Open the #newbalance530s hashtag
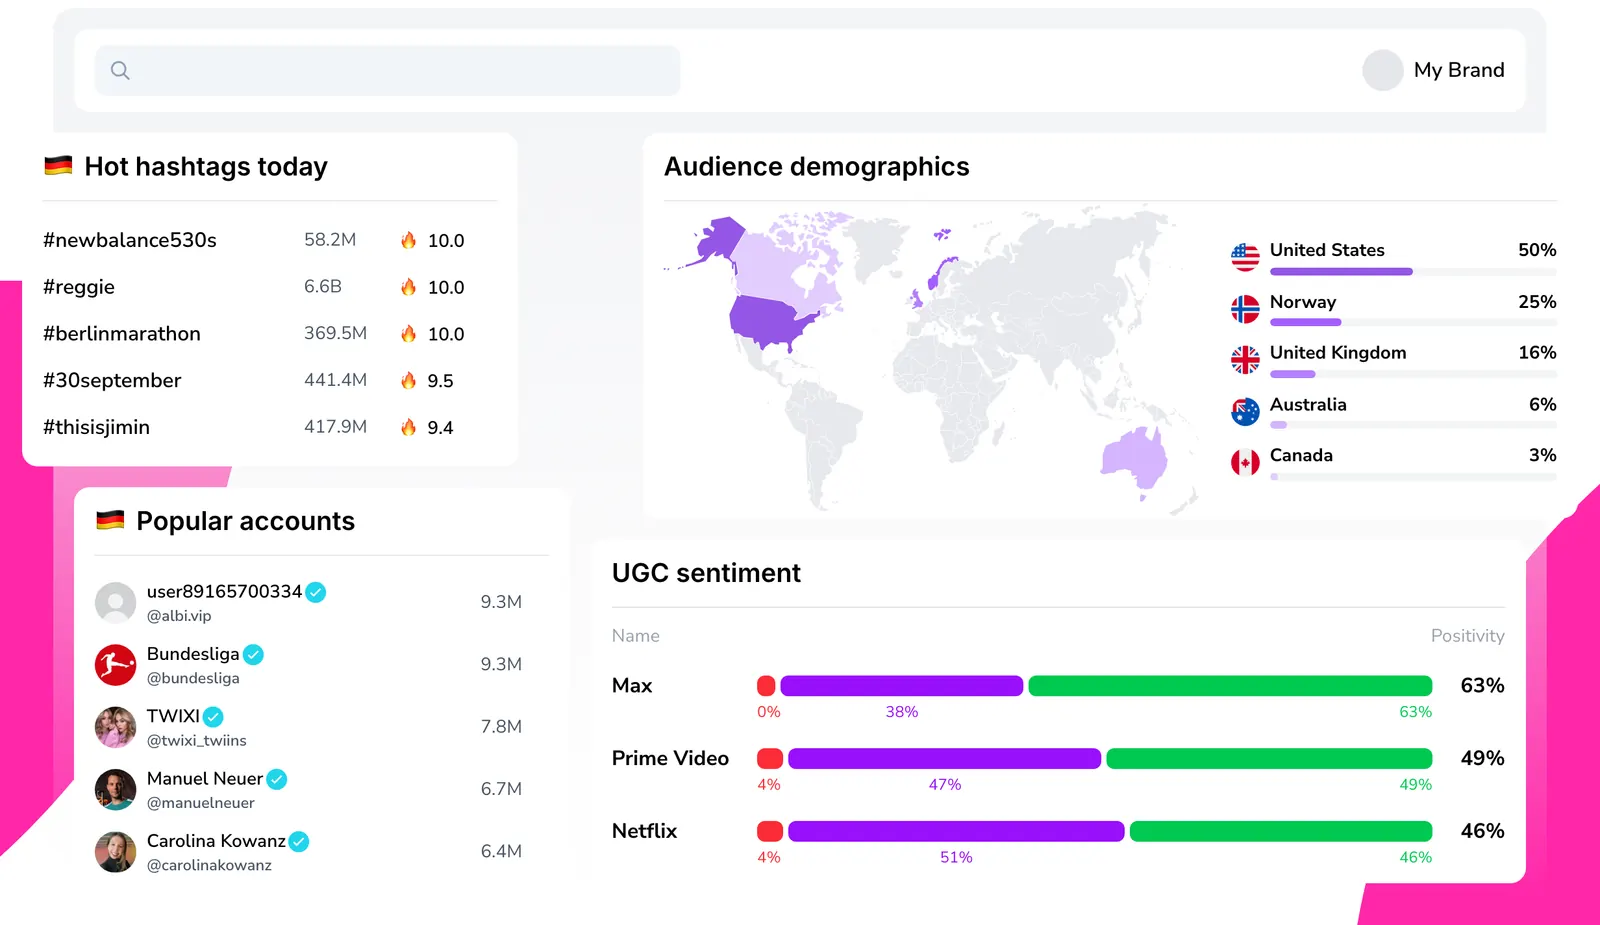The width and height of the screenshot is (1600, 925). coord(130,240)
